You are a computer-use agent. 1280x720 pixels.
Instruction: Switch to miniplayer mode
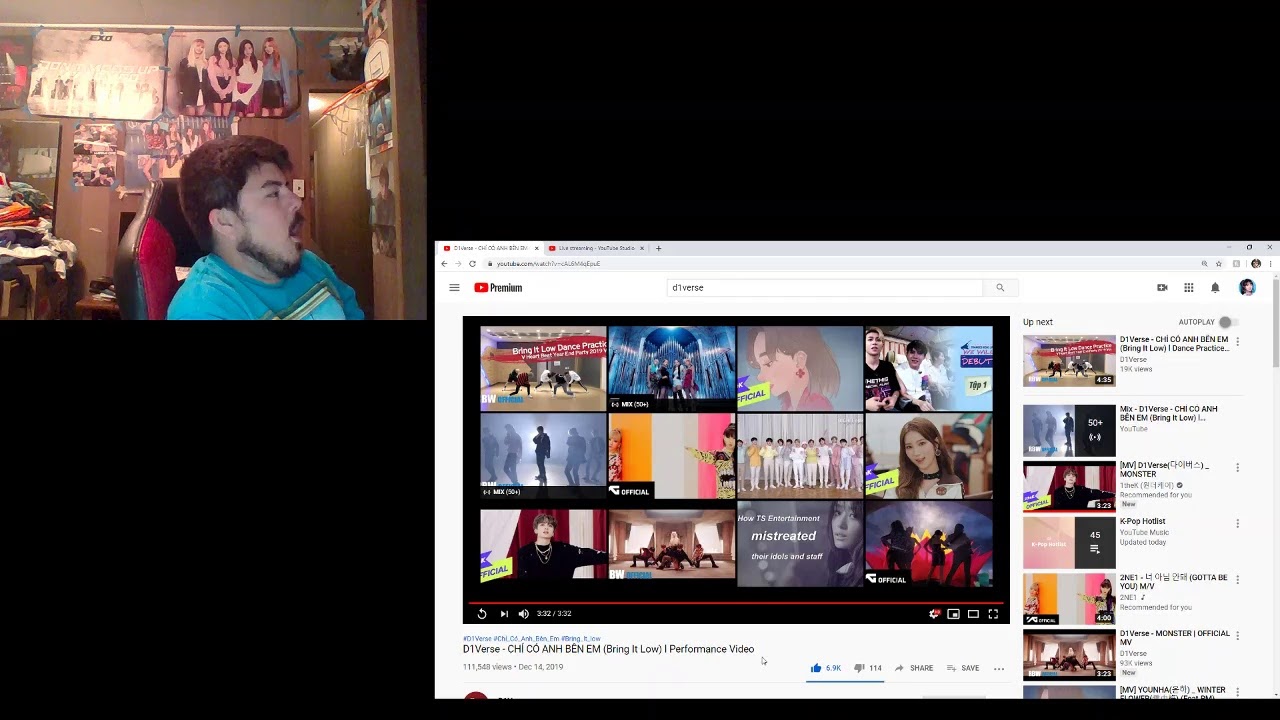(953, 614)
